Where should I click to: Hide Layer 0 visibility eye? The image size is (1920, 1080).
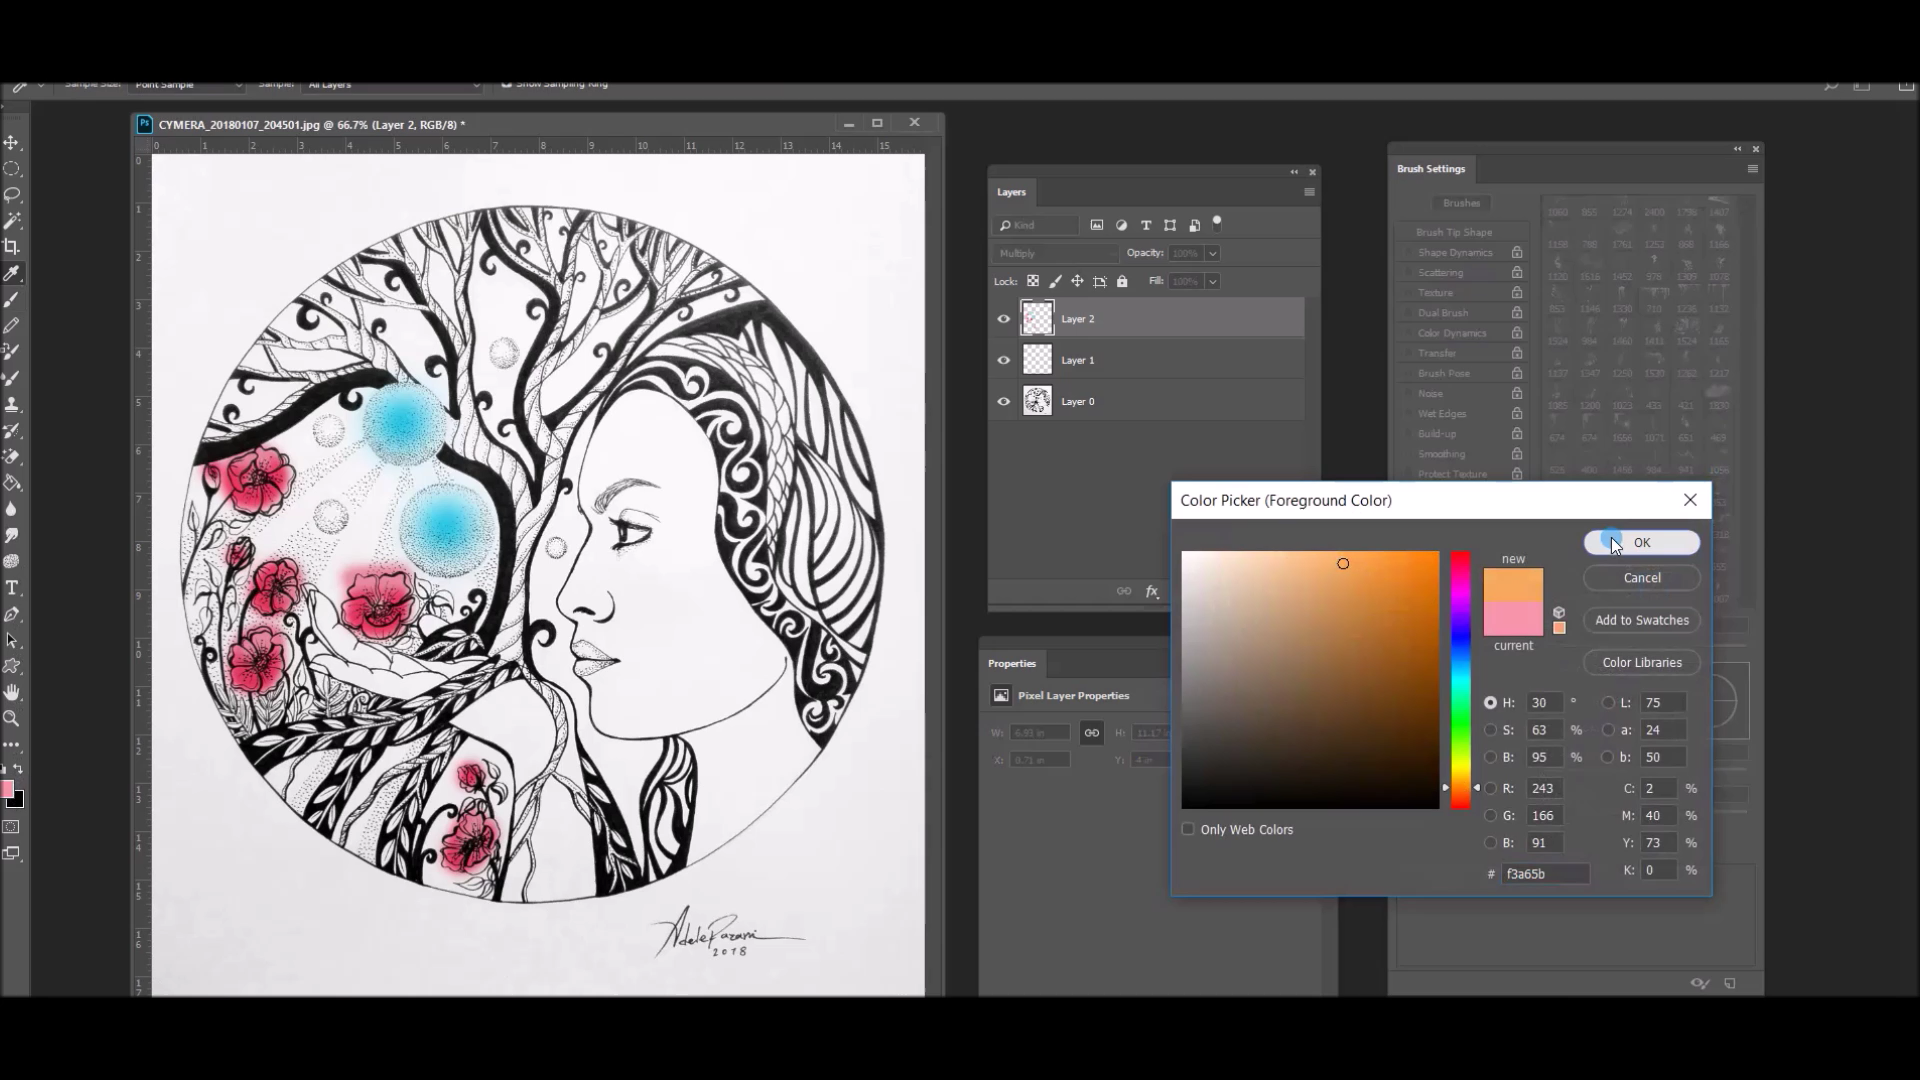coord(1004,401)
